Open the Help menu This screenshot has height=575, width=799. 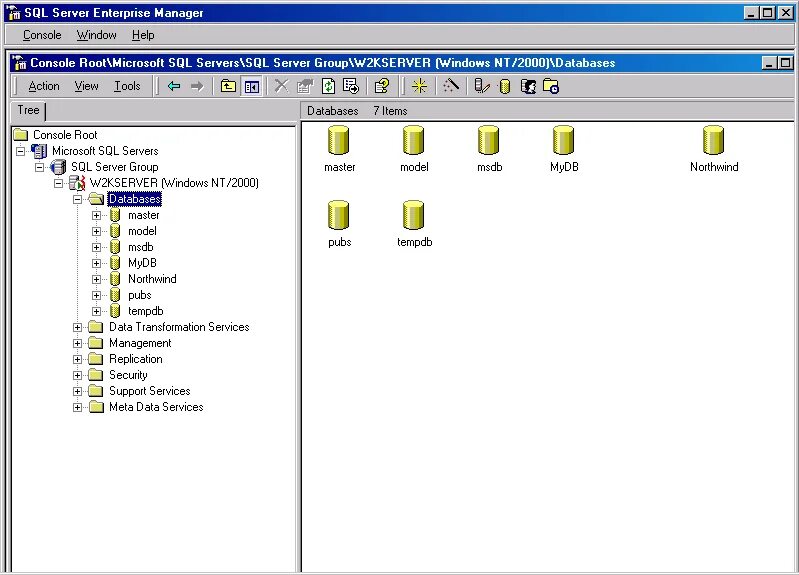[x=143, y=35]
